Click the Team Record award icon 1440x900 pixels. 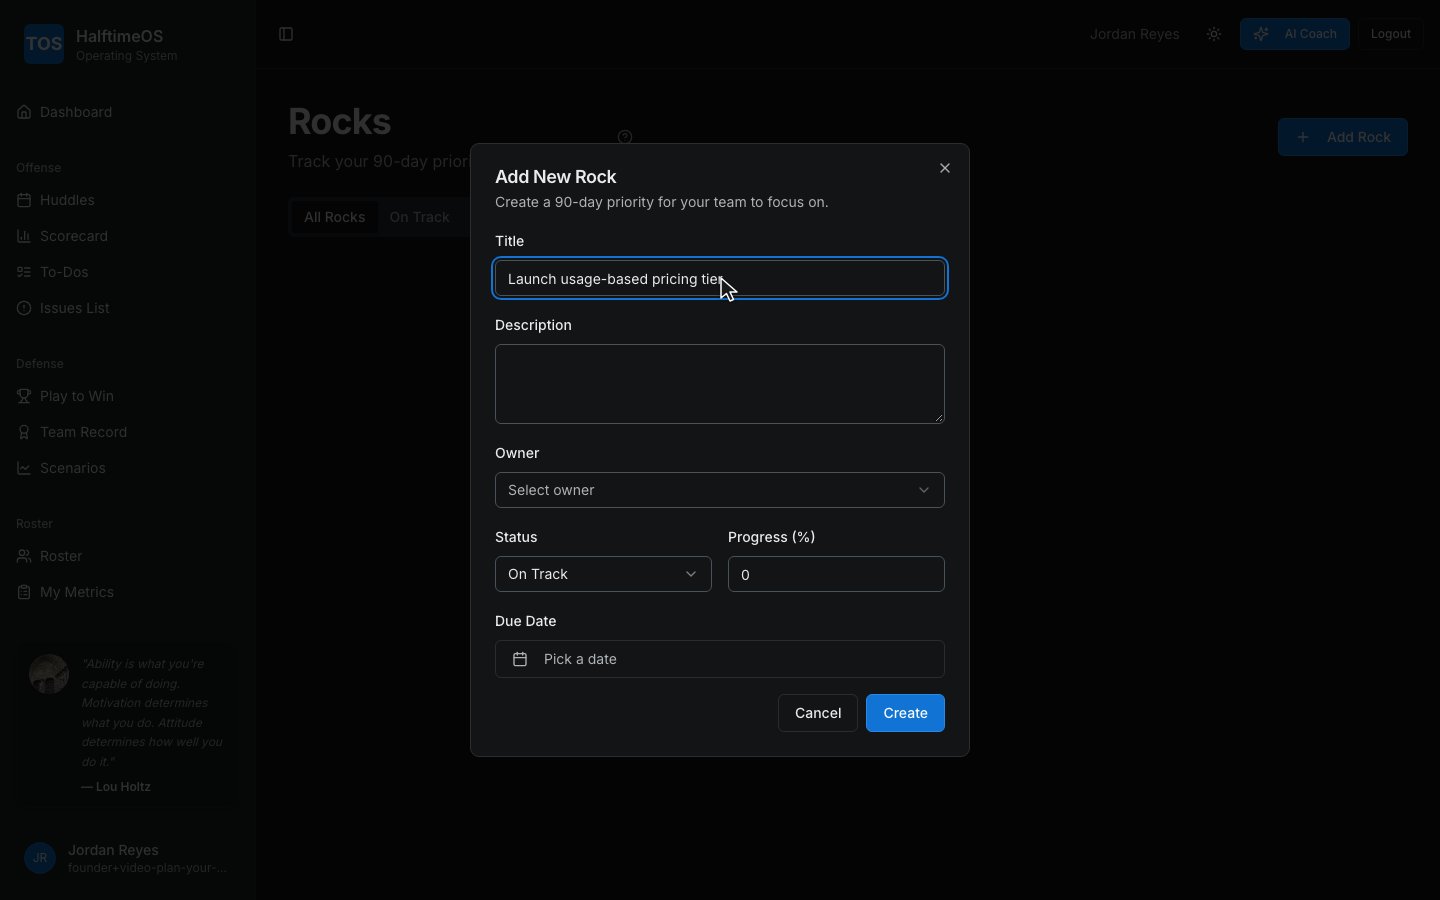[x=24, y=432]
